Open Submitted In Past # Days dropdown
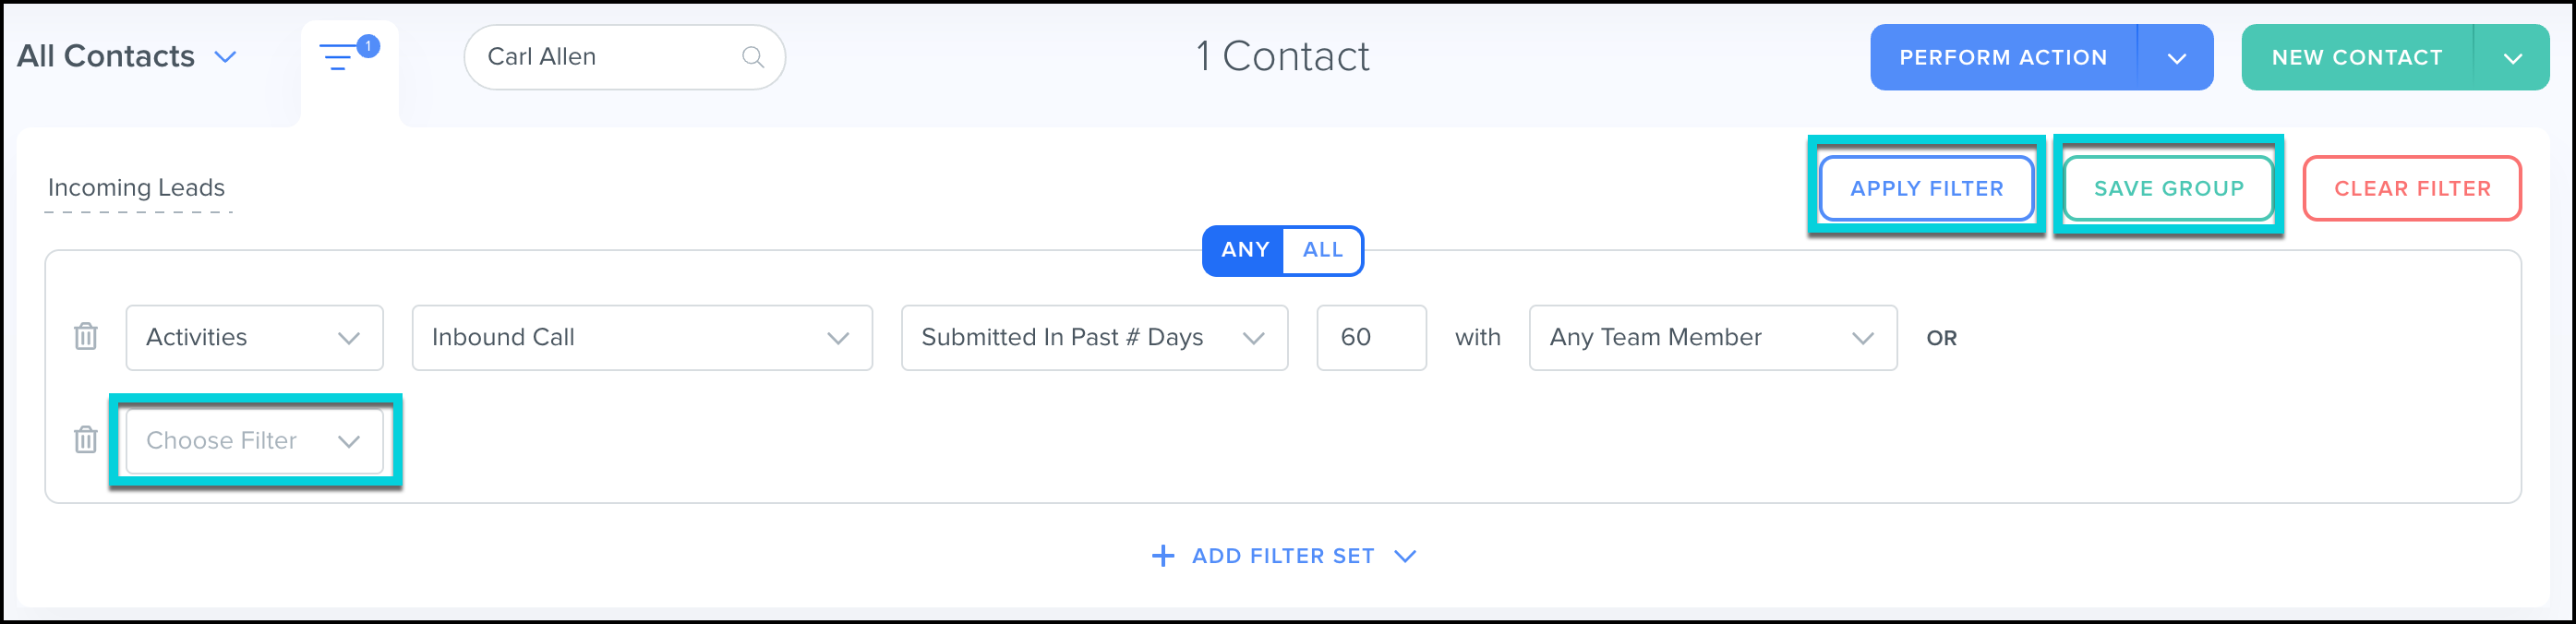Viewport: 2576px width, 624px height. [x=1093, y=338]
